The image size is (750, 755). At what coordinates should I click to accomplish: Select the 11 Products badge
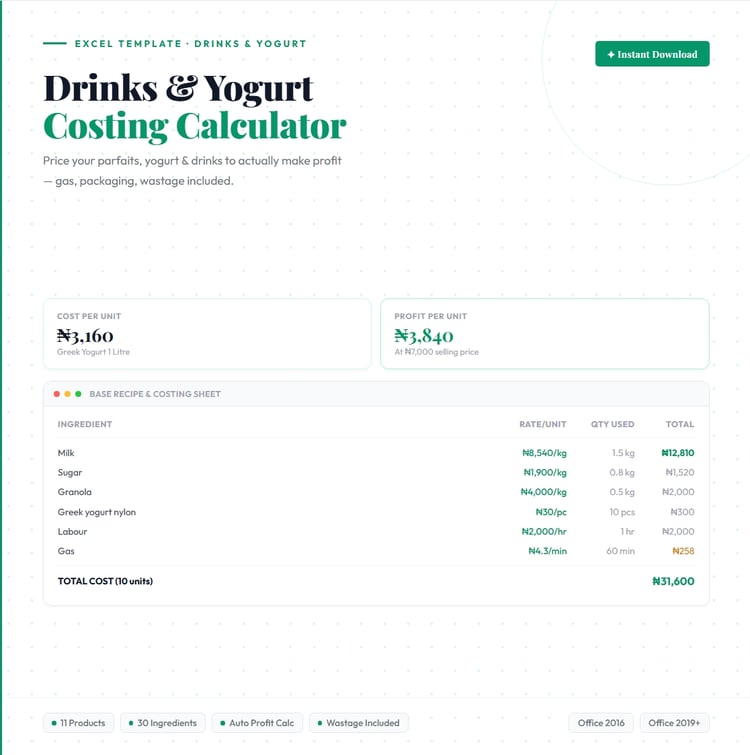point(78,723)
